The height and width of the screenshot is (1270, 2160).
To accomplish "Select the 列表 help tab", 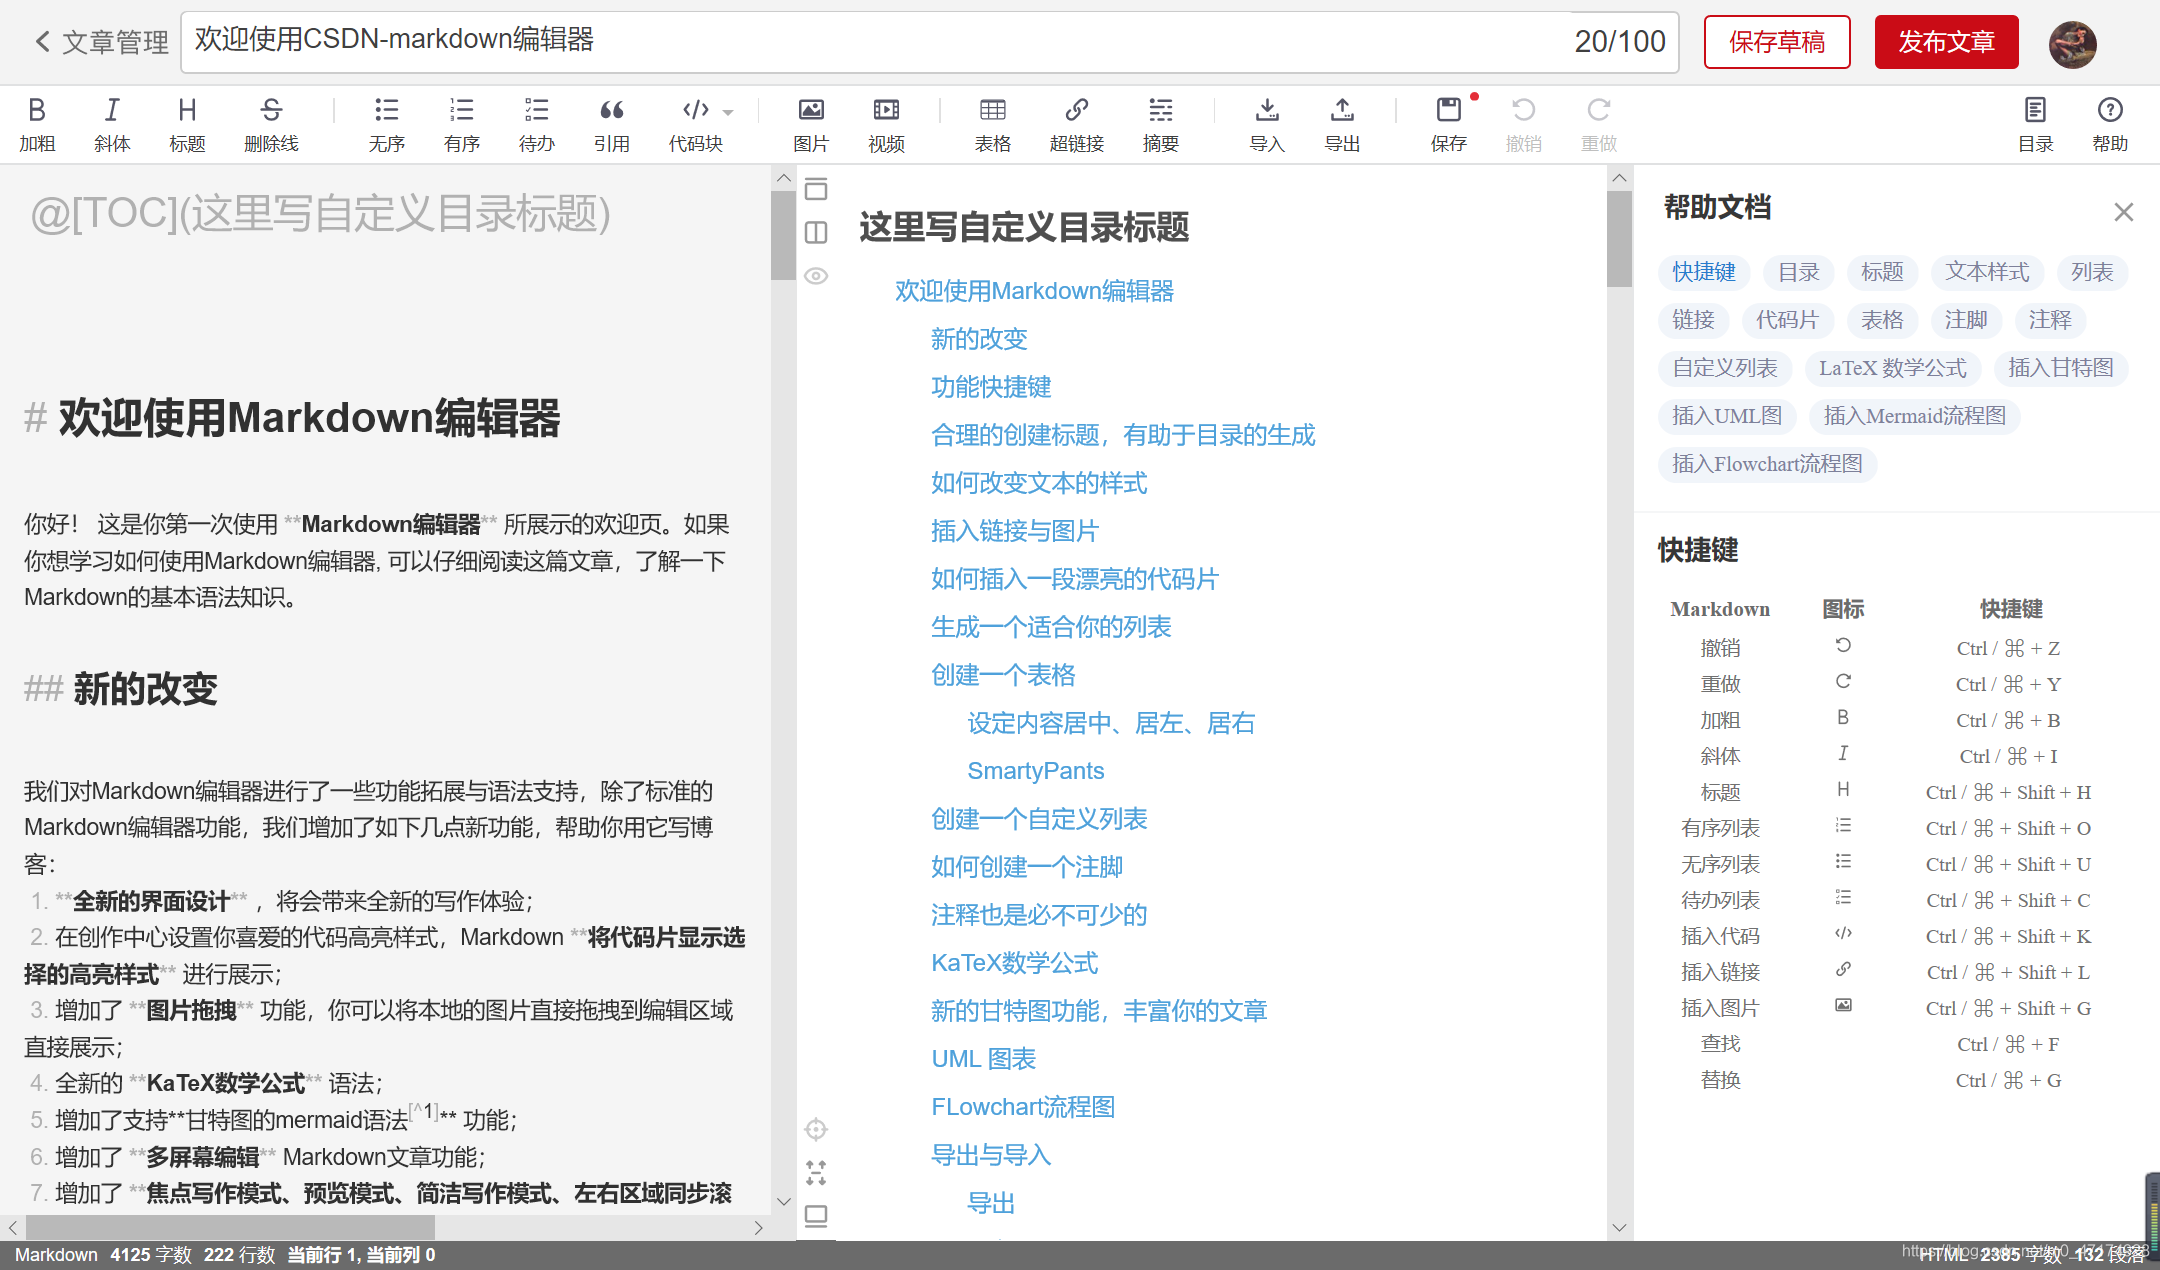I will click(x=2092, y=272).
